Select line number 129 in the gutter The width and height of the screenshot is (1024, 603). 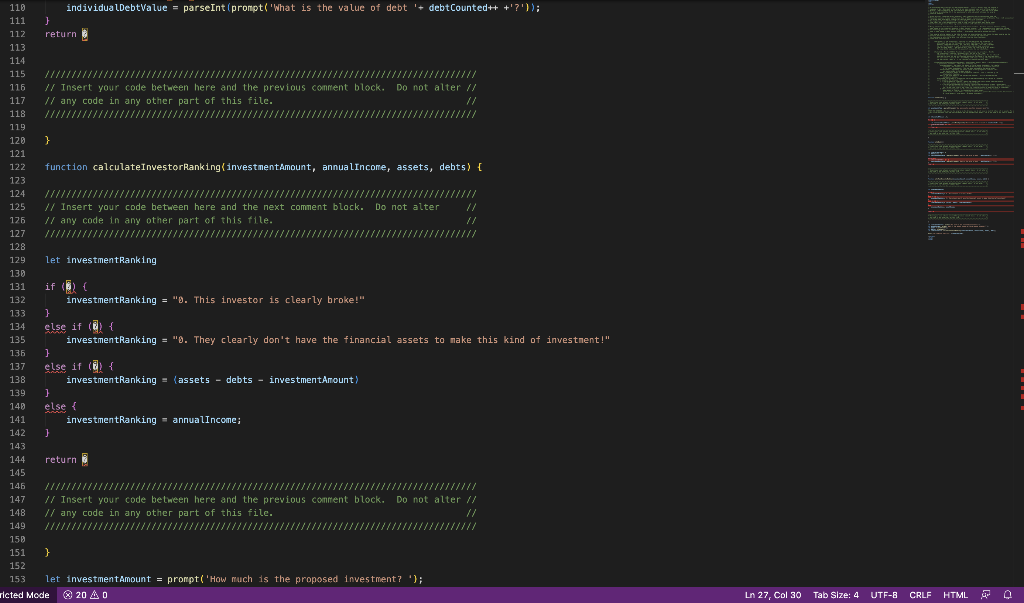tap(18, 260)
